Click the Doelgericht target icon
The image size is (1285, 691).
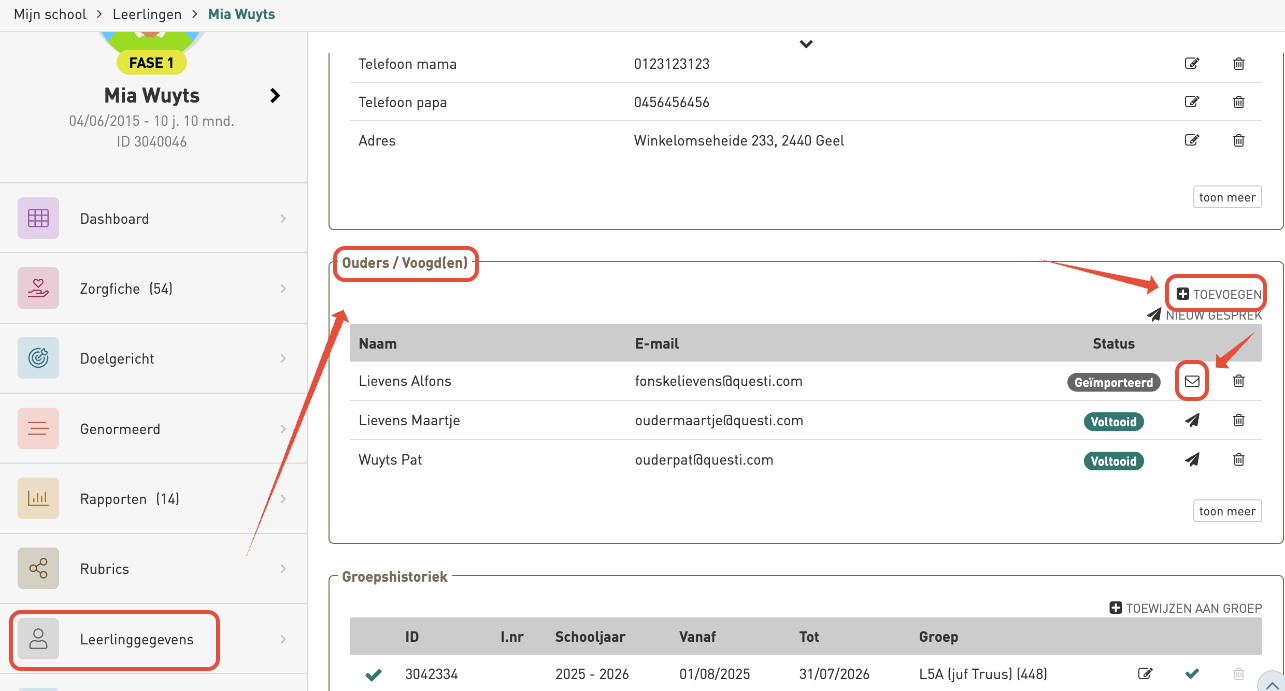[x=38, y=358]
